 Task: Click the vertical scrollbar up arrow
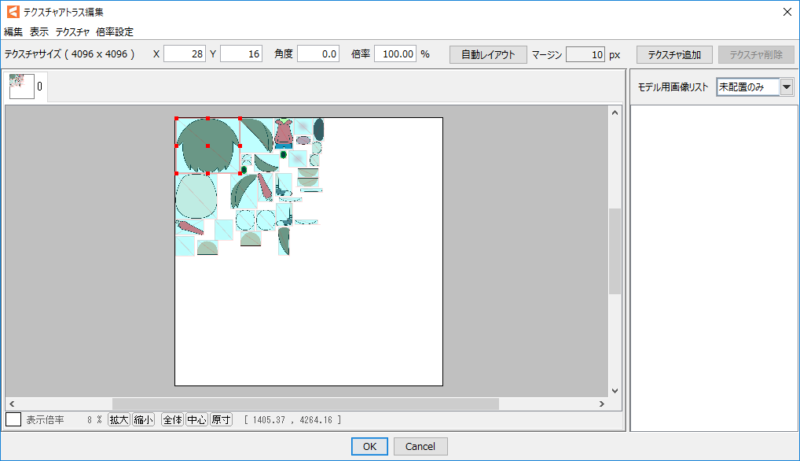[615, 113]
